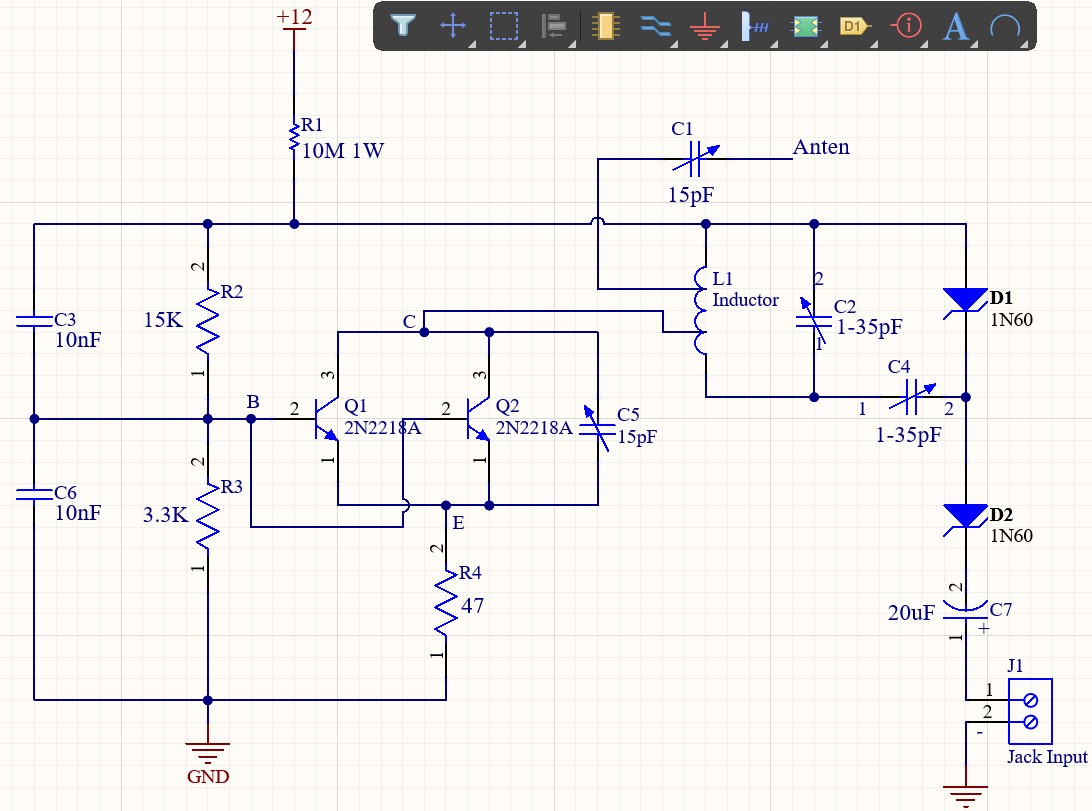Viewport: 1092px width, 811px height.
Task: Click the GND power port tool
Action: [705, 27]
